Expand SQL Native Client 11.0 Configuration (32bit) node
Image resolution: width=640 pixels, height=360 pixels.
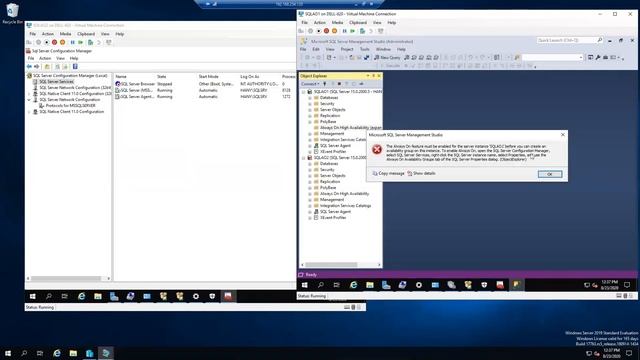click(29, 93)
